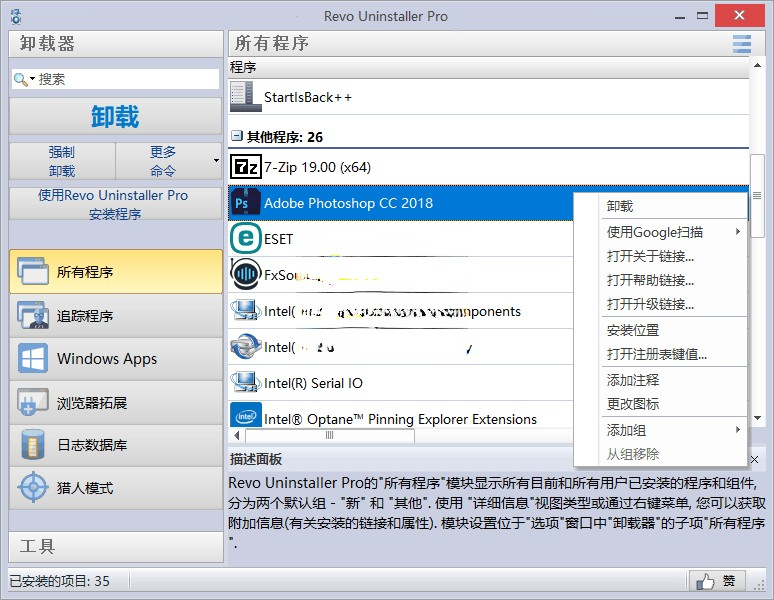Select the Intel(R) Serial IO row
The height and width of the screenshot is (600, 774).
pos(401,382)
